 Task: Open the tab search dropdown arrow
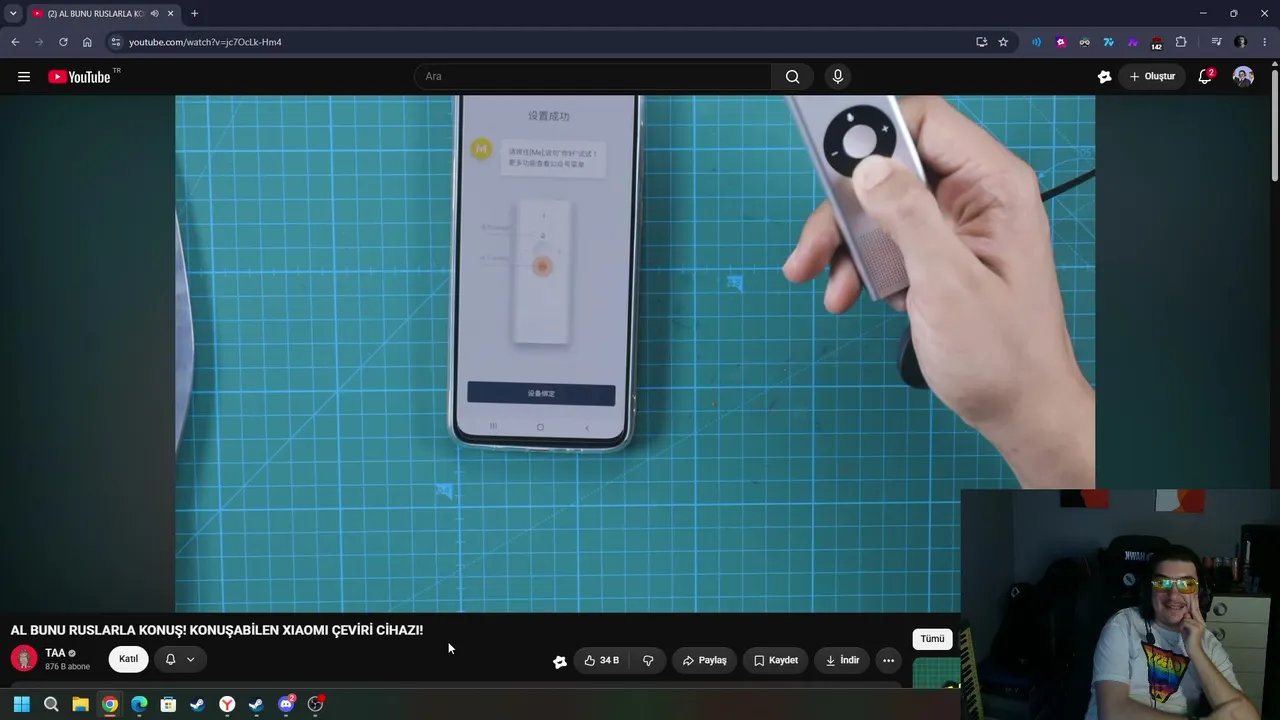(x=13, y=13)
